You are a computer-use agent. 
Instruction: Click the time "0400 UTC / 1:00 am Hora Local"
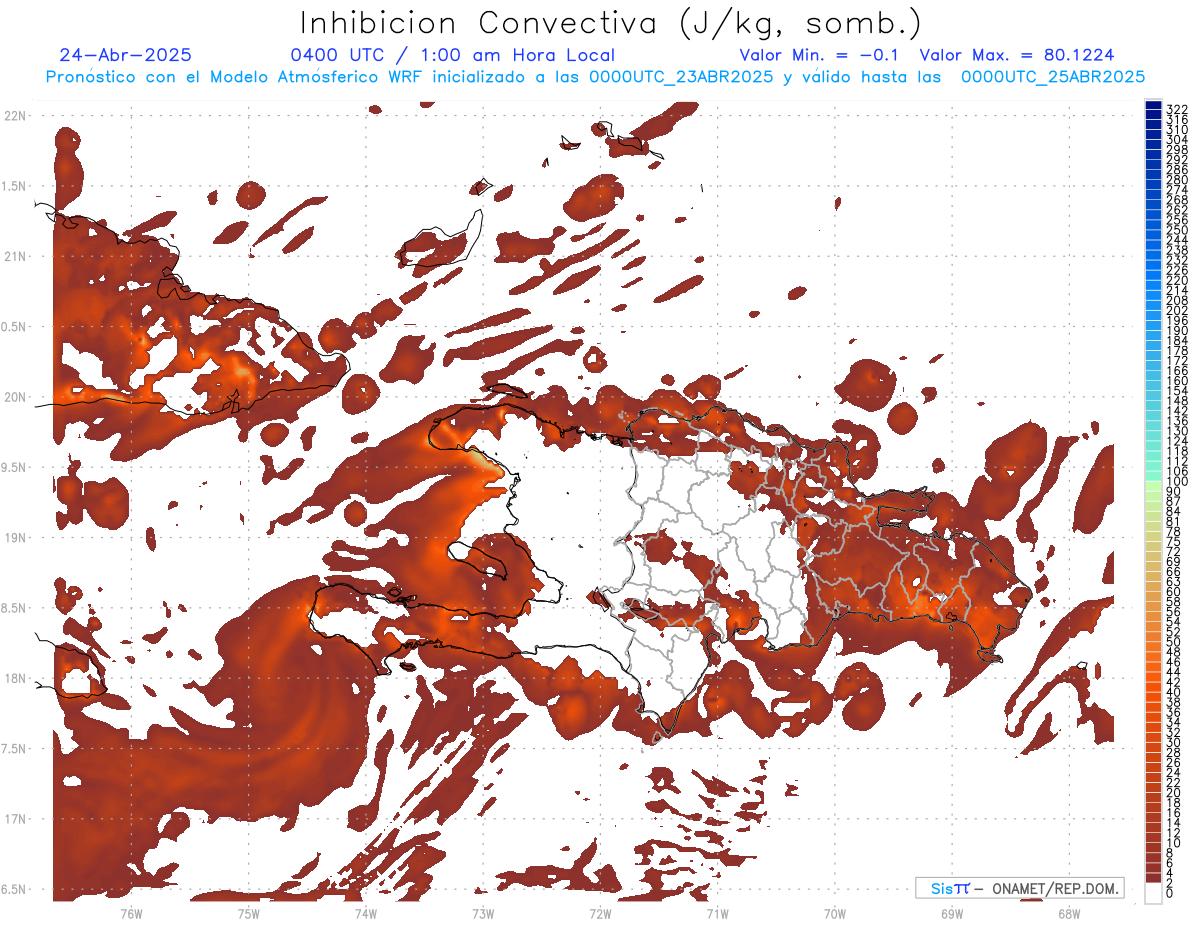(x=452, y=56)
